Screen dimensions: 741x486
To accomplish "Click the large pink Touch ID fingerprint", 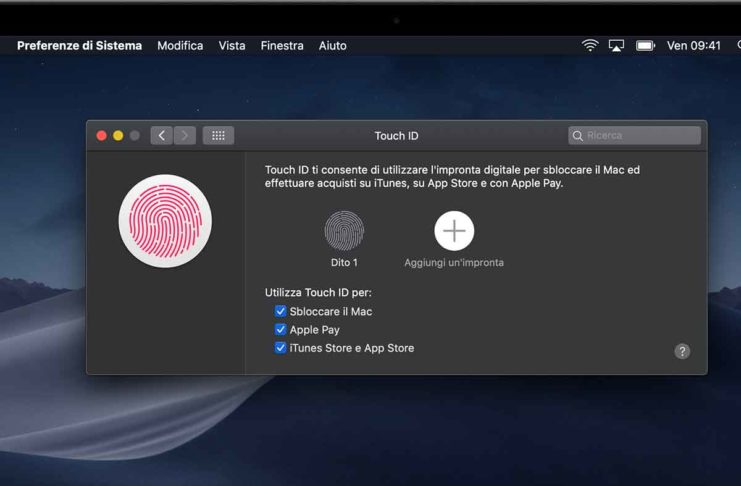I will (165, 221).
